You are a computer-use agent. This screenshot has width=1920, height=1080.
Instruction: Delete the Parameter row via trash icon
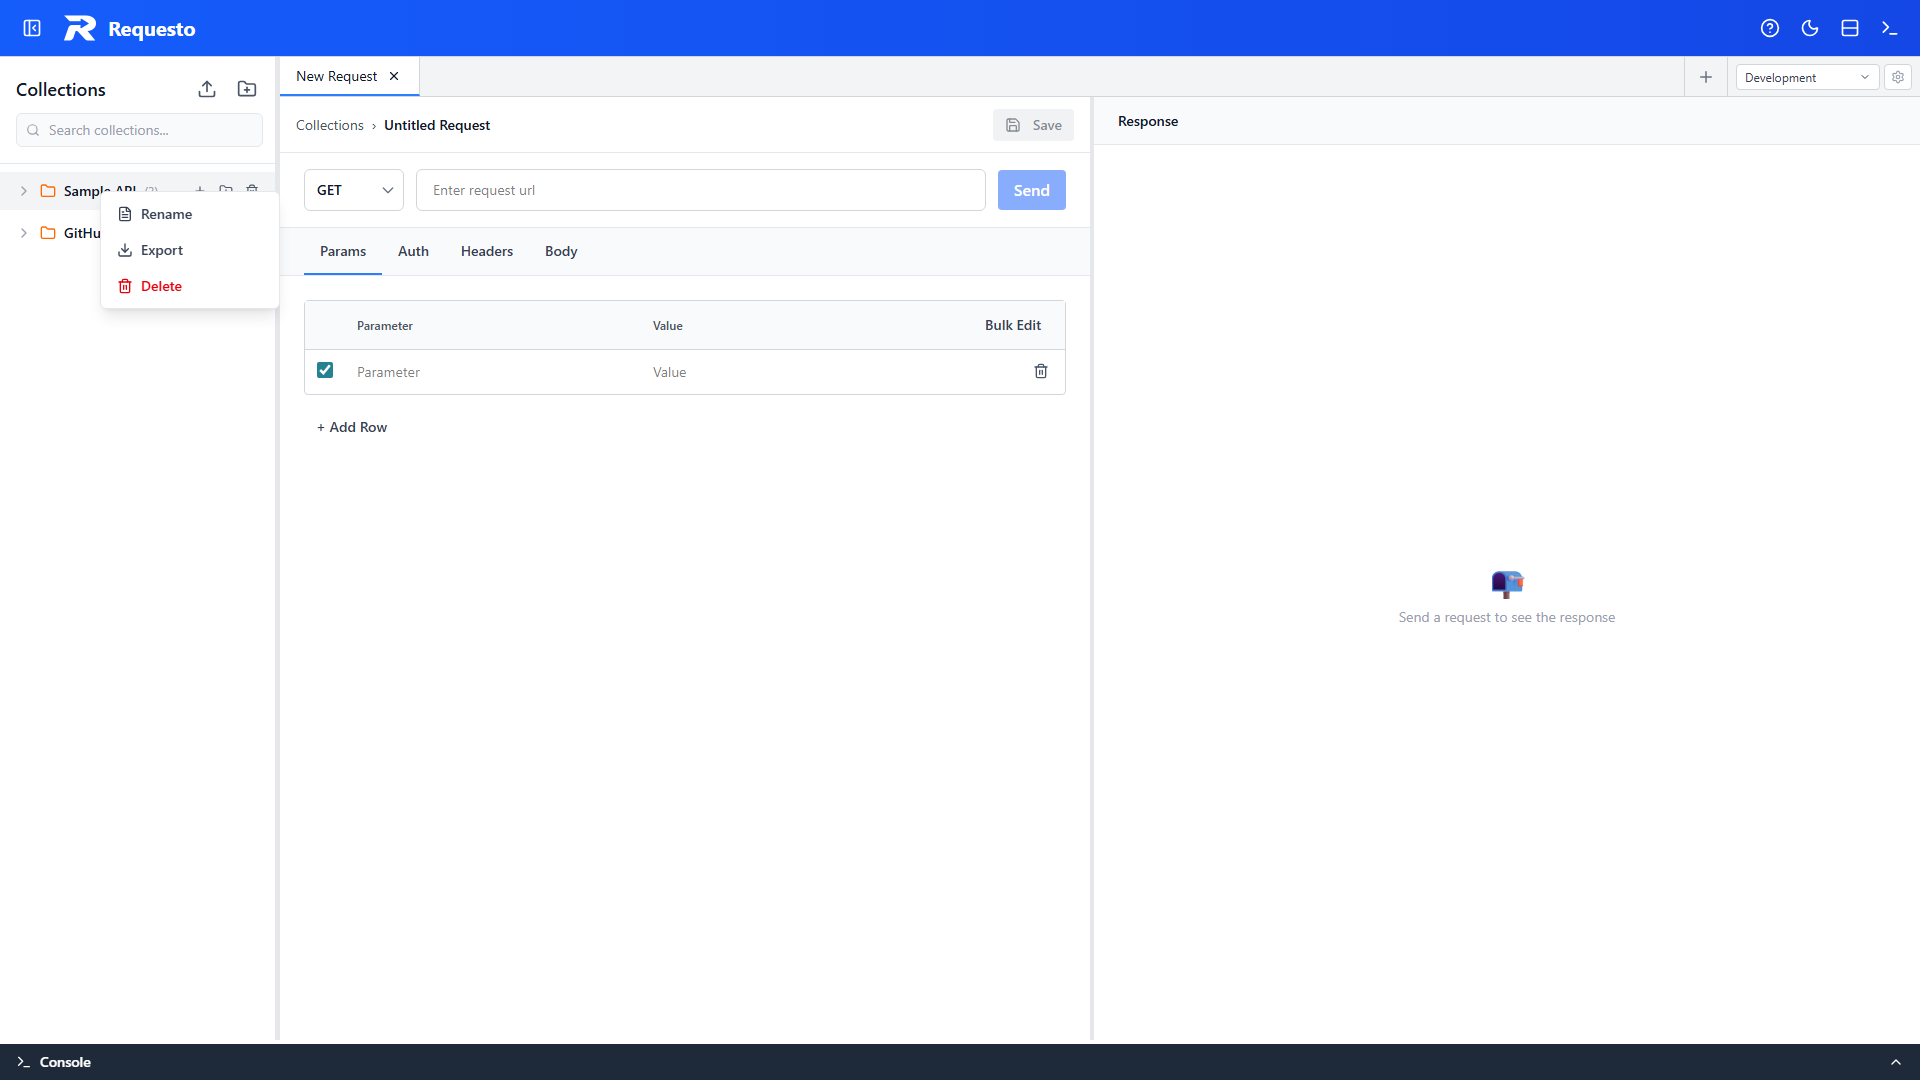(x=1041, y=371)
